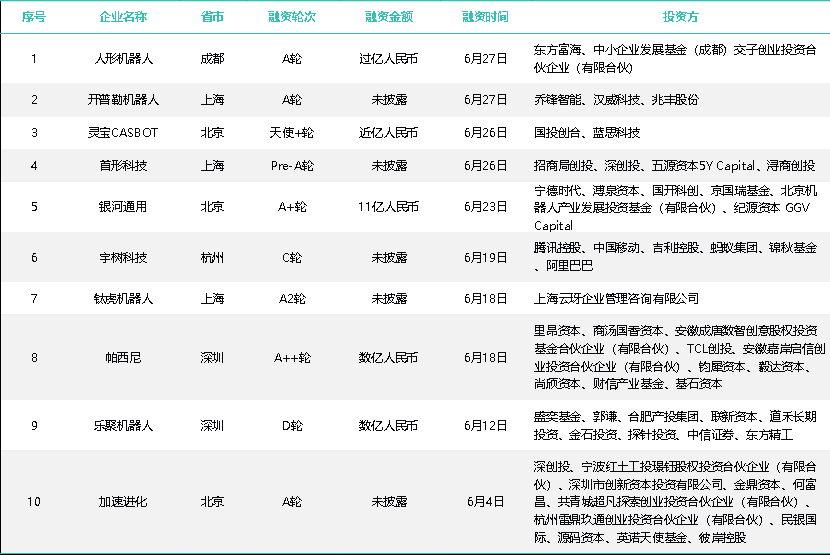
Task: Click 6月27日 in the 开普勒机器人 row
Action: pyautogui.click(x=485, y=100)
